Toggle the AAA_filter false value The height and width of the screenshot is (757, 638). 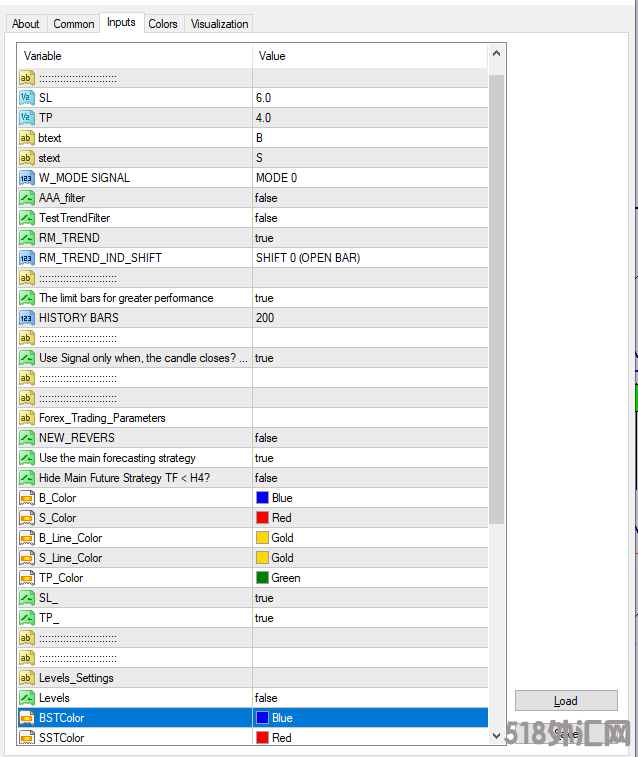coord(370,198)
